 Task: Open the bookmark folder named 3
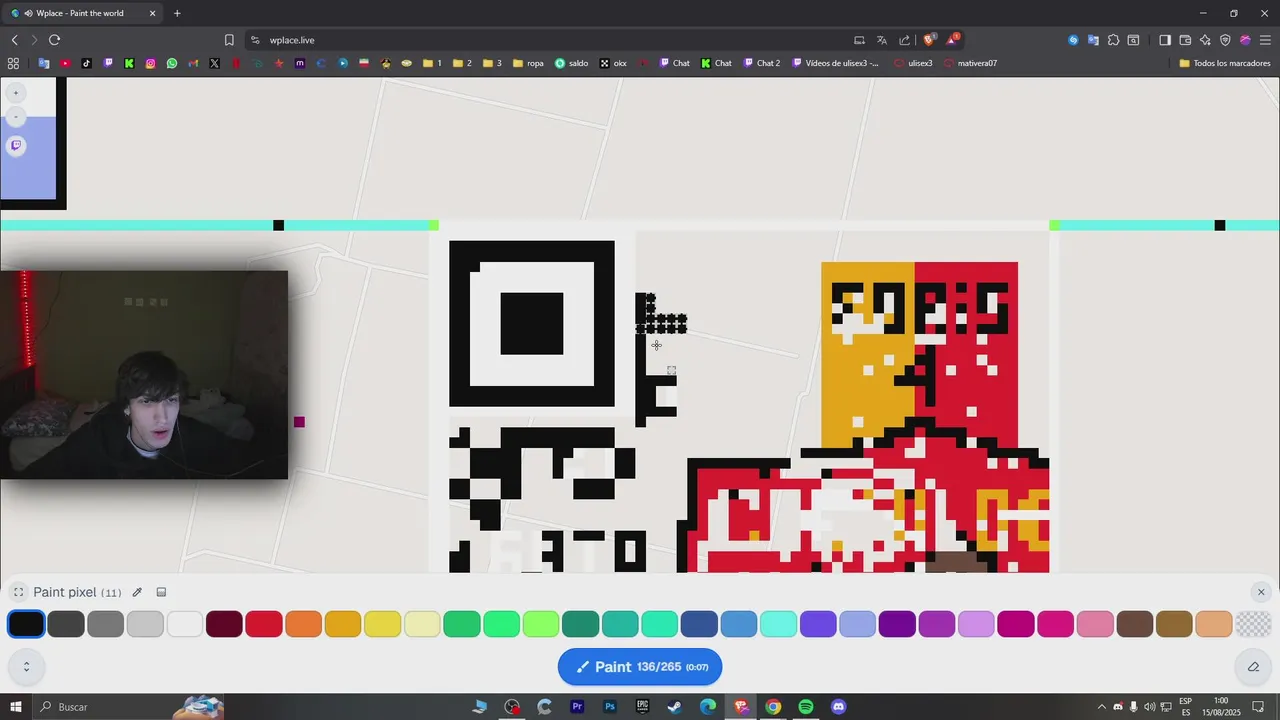(492, 63)
